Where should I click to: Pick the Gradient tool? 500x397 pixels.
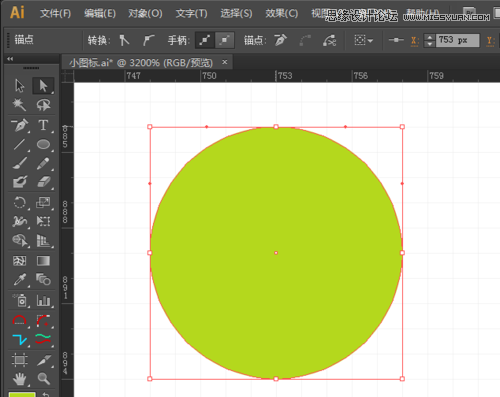[43, 261]
